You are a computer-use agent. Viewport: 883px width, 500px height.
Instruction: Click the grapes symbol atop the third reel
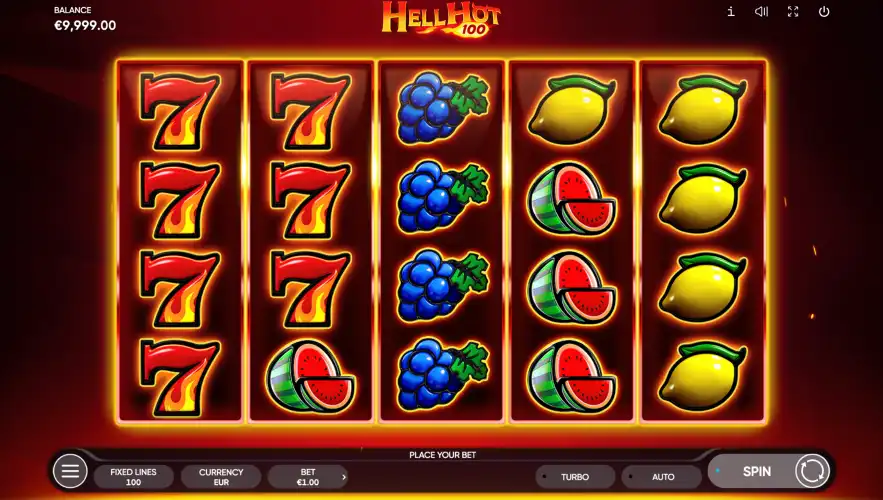point(442,108)
